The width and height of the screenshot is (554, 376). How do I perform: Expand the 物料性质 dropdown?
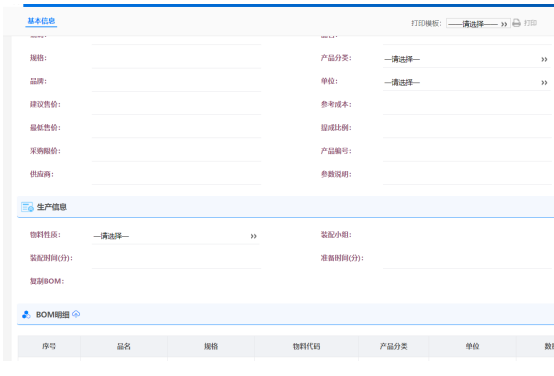[176, 236]
